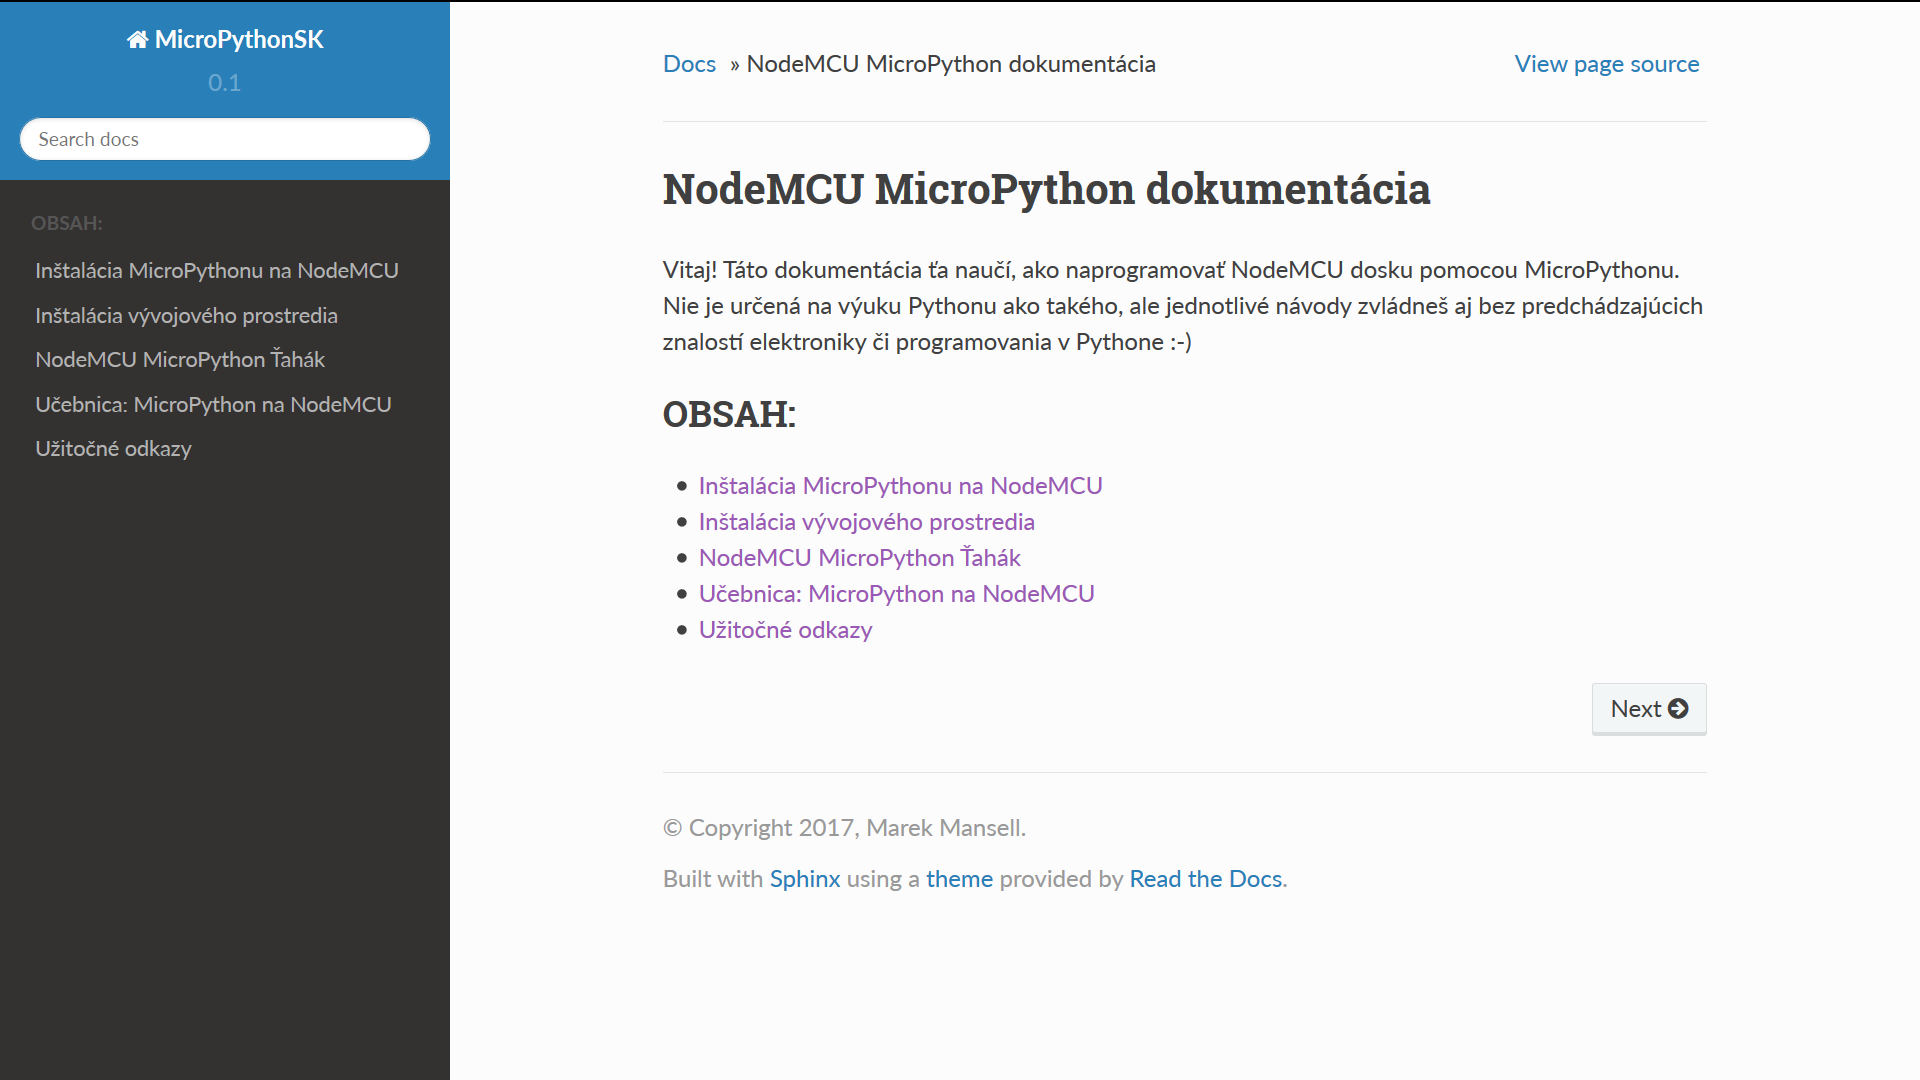
Task: Open MicroPythonSK project home link
Action: (239, 40)
